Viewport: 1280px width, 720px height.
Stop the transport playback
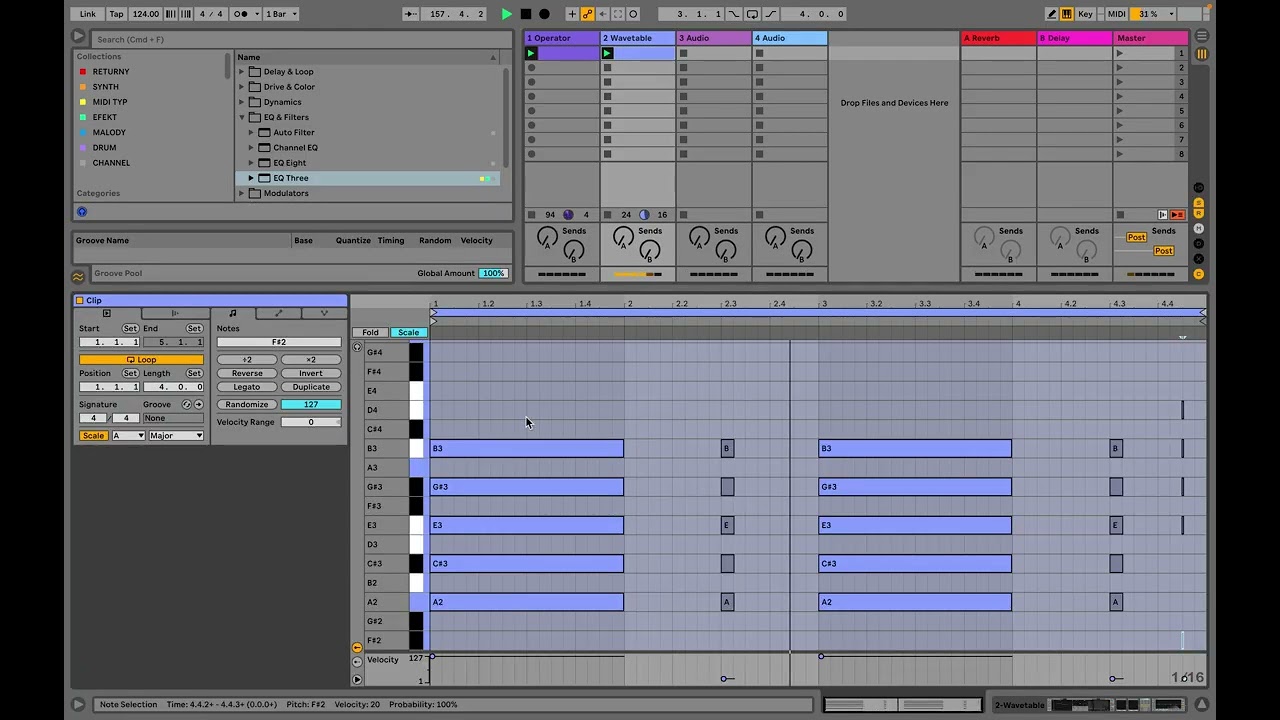525,14
